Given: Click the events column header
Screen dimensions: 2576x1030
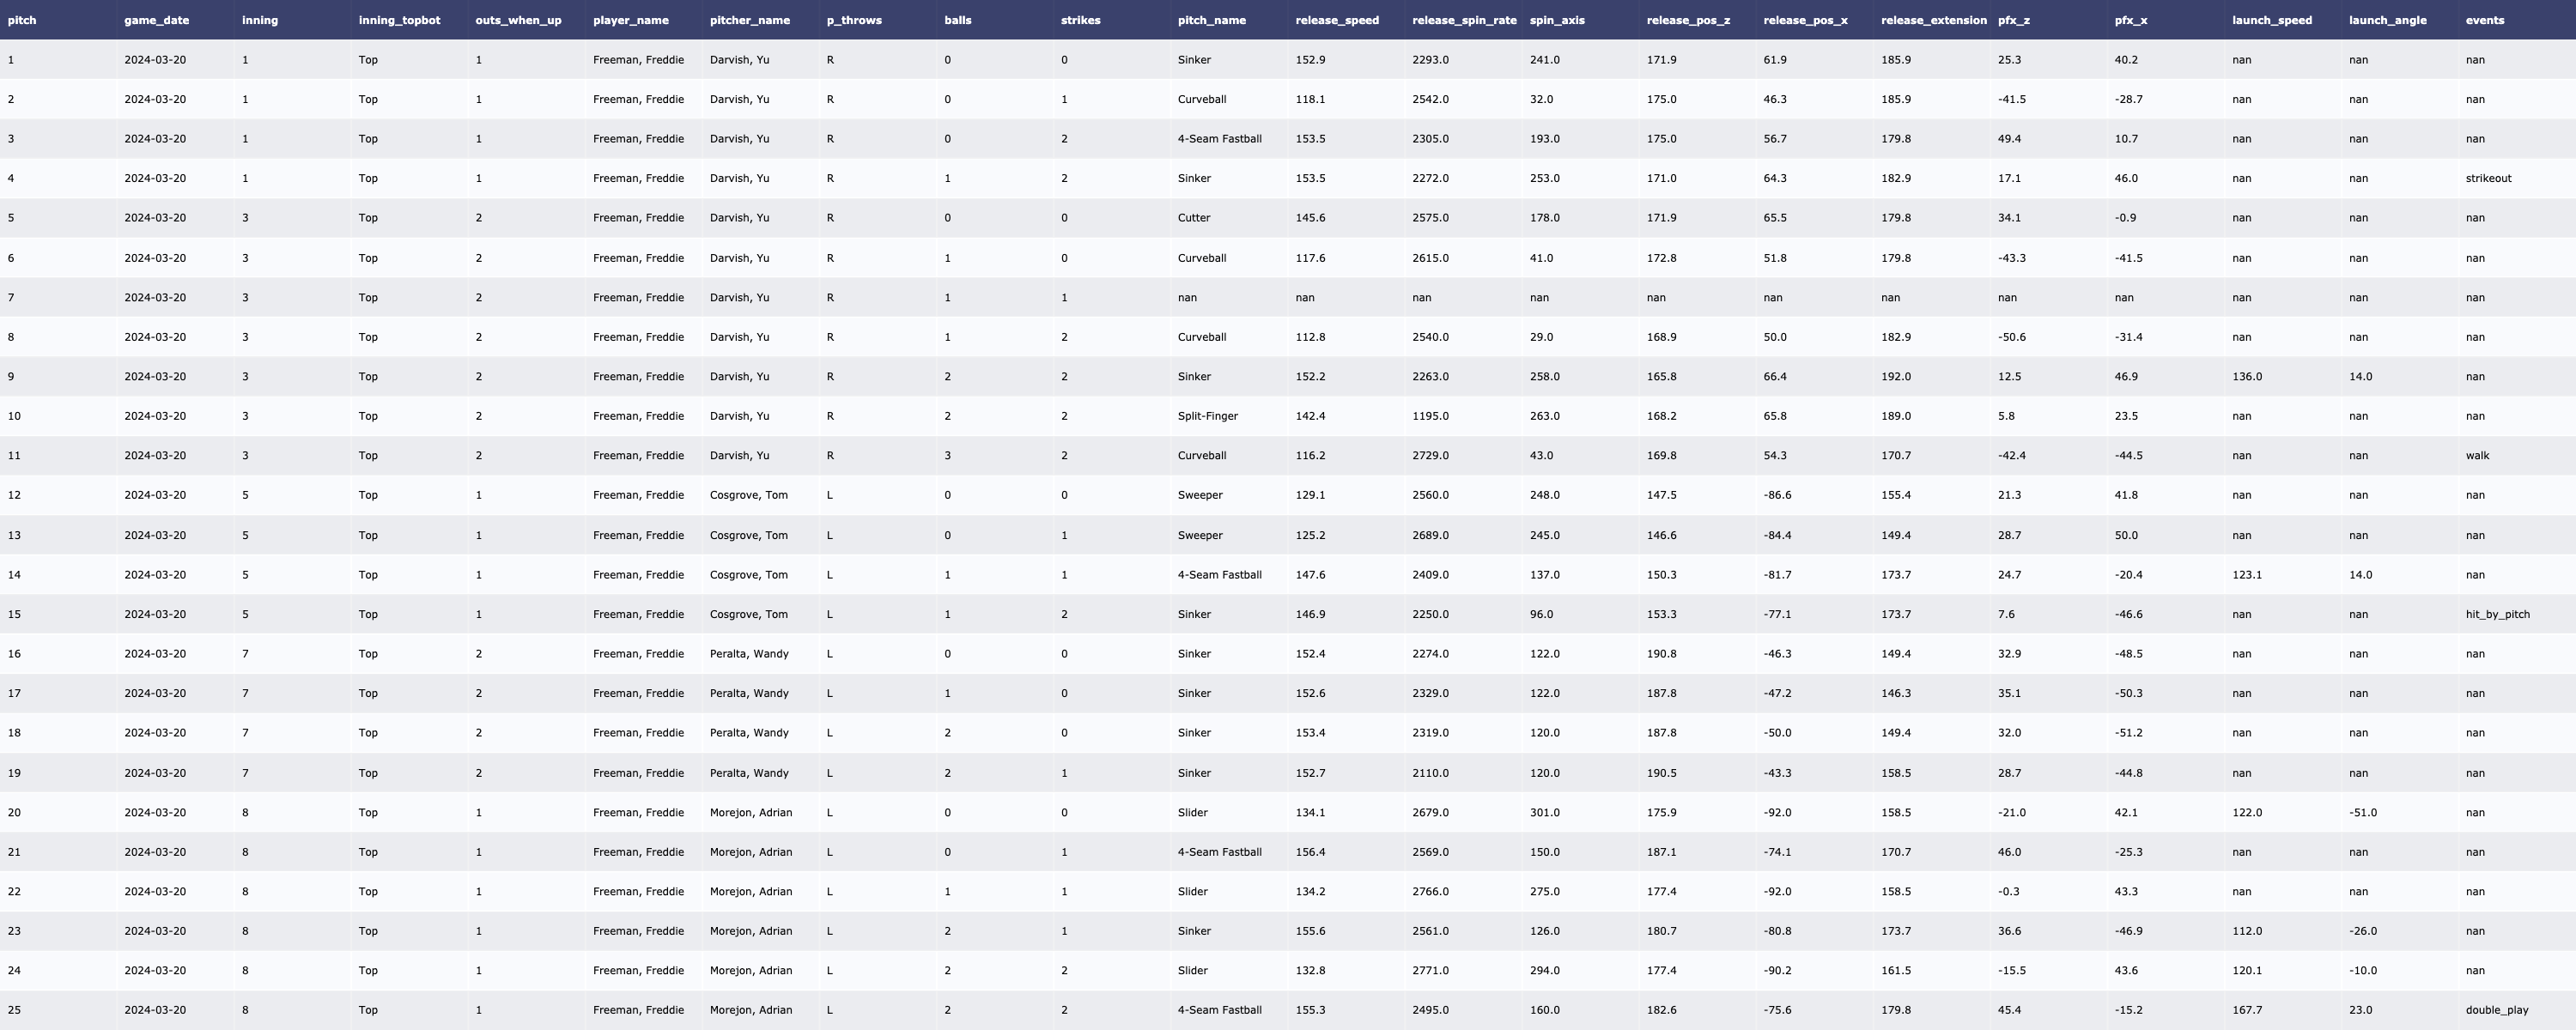Looking at the screenshot, I should [2484, 20].
